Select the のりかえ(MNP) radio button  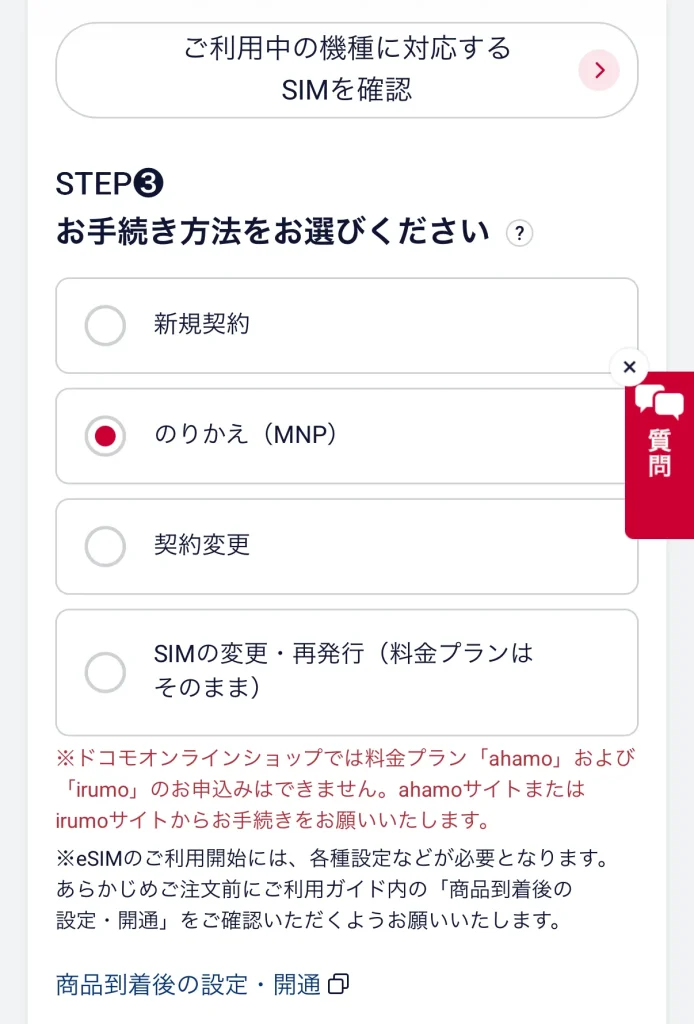click(105, 436)
